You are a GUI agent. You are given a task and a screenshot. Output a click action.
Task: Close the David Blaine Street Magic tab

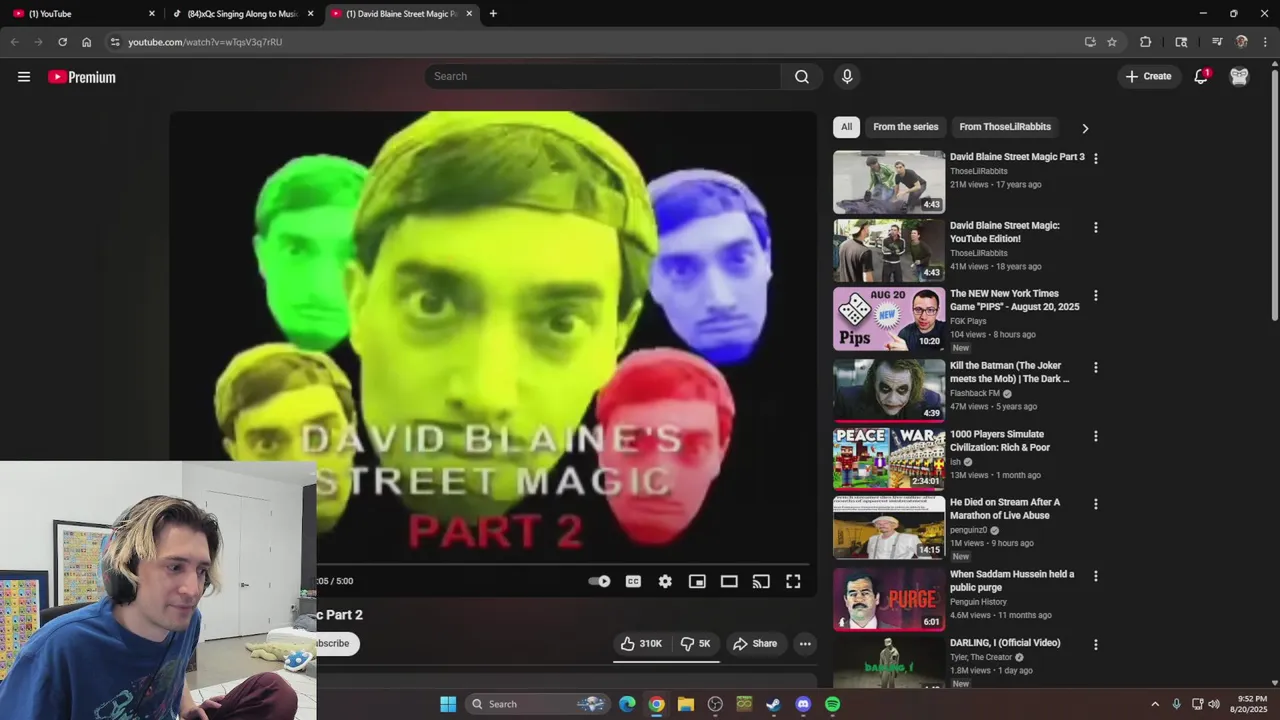(469, 14)
